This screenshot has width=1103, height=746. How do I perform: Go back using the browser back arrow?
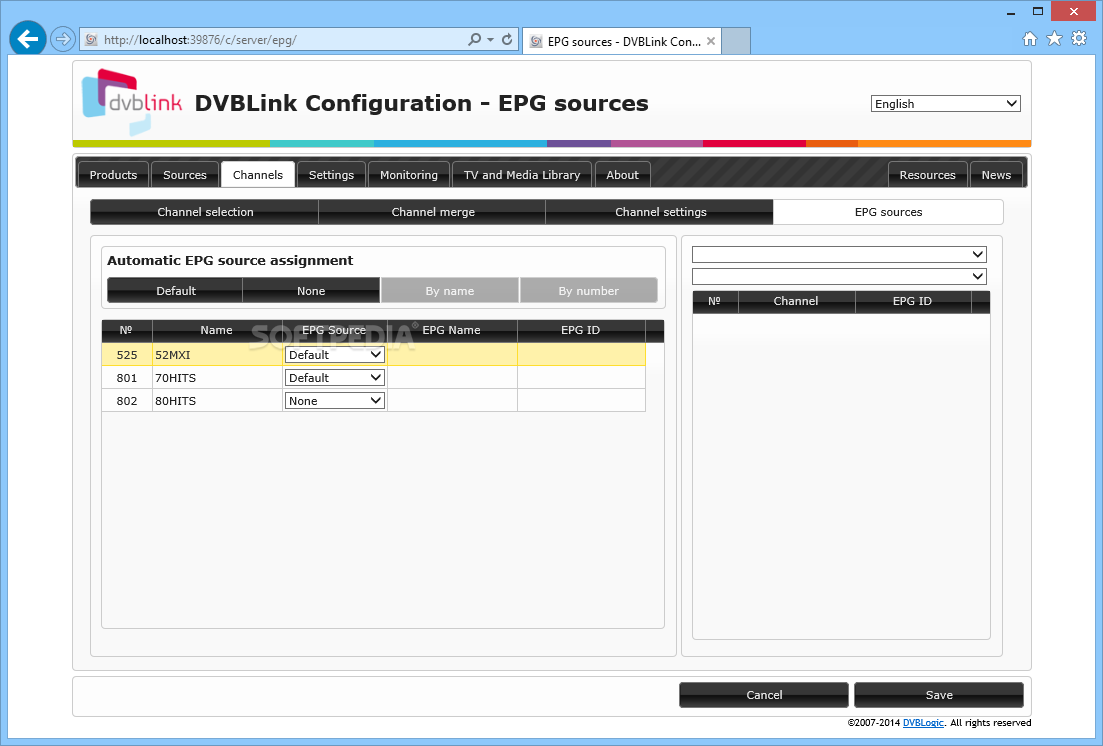28,39
